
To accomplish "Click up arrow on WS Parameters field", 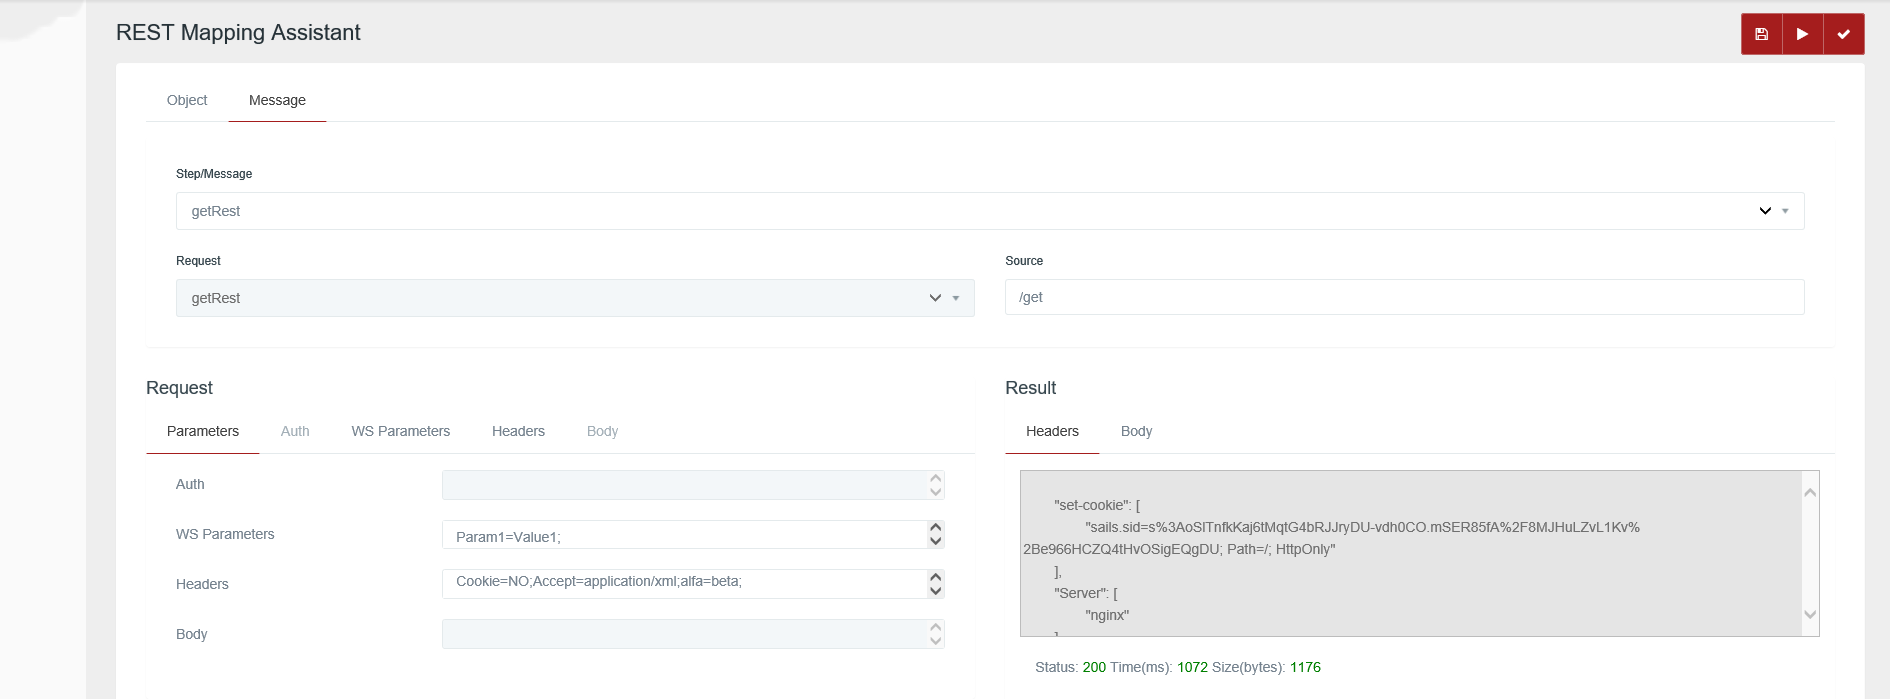I will [x=936, y=527].
